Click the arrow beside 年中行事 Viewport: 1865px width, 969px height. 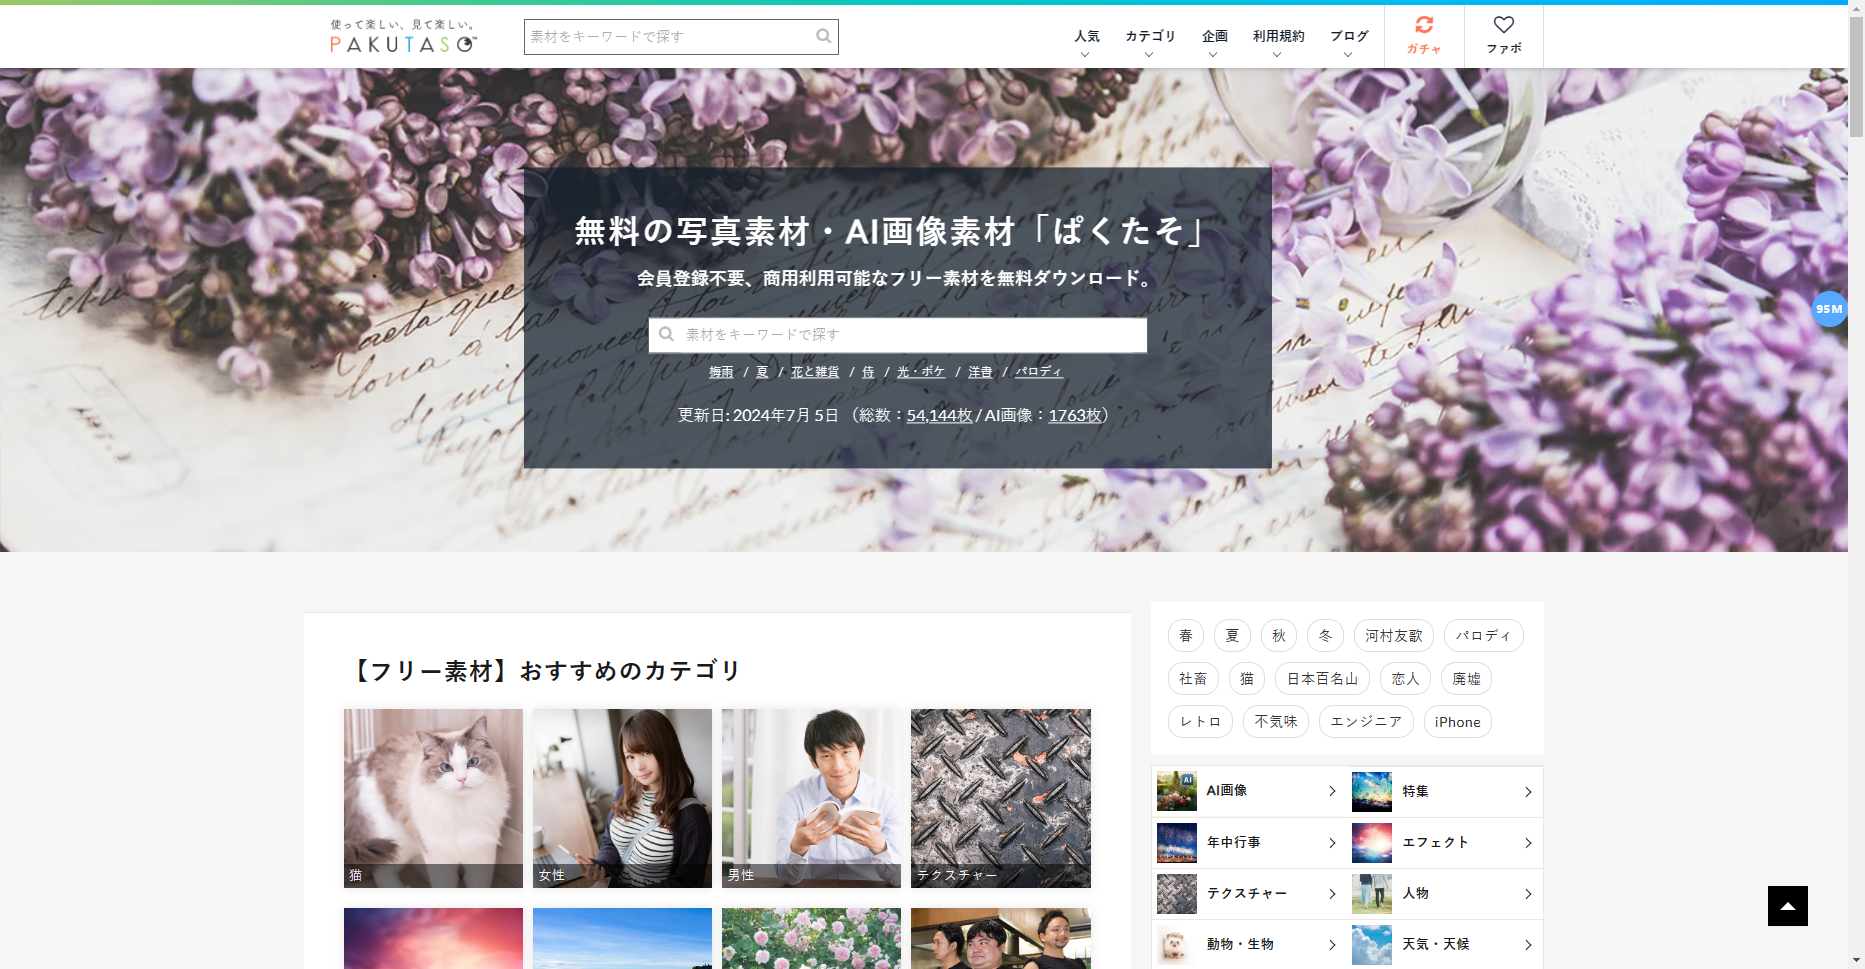[1332, 842]
